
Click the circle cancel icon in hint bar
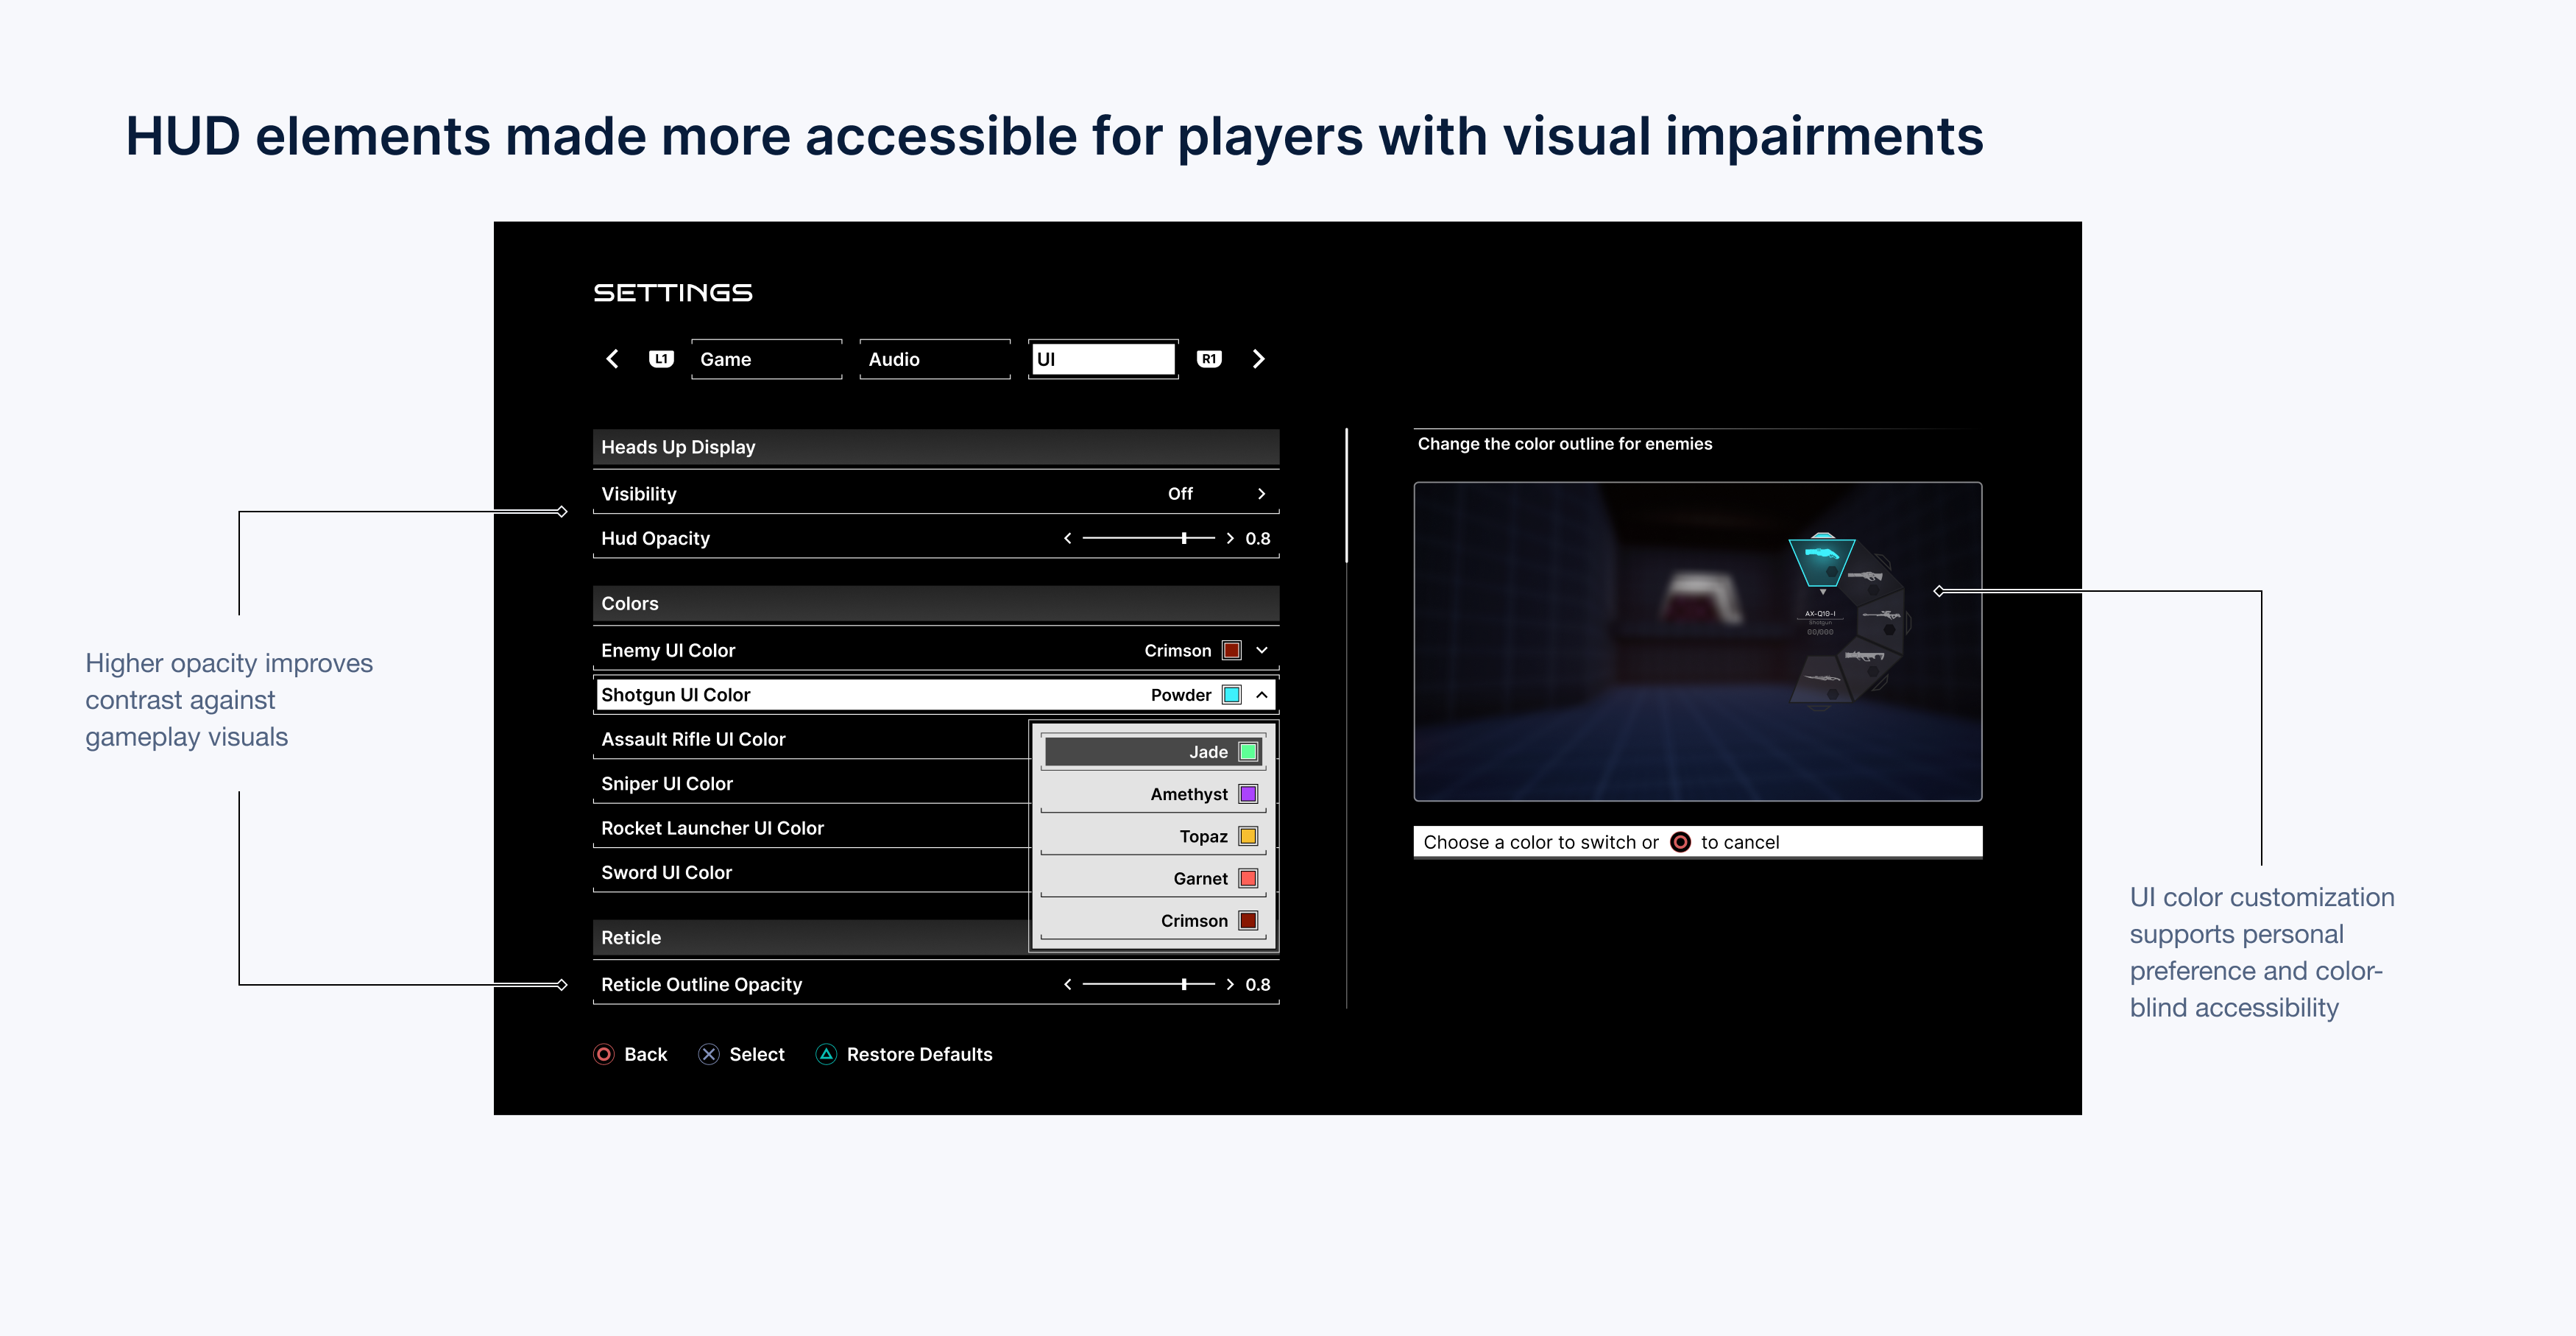1680,842
